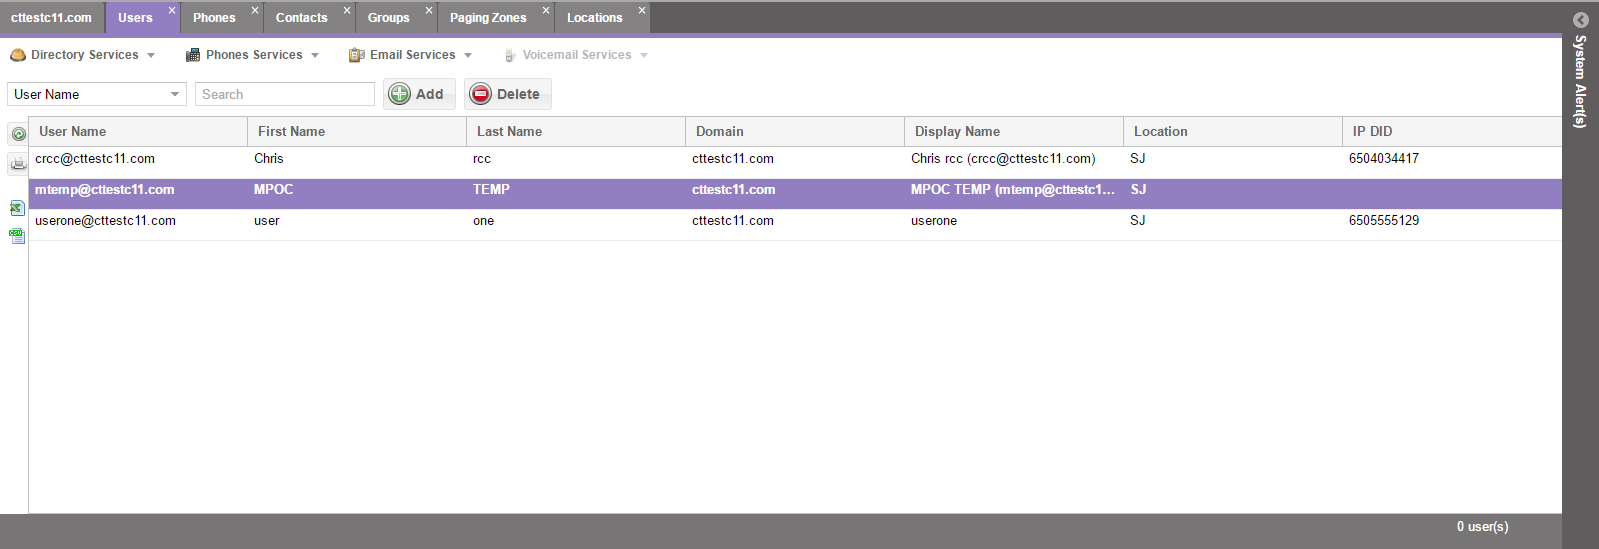Open the Phones Services dropdown arrow

point(315,55)
